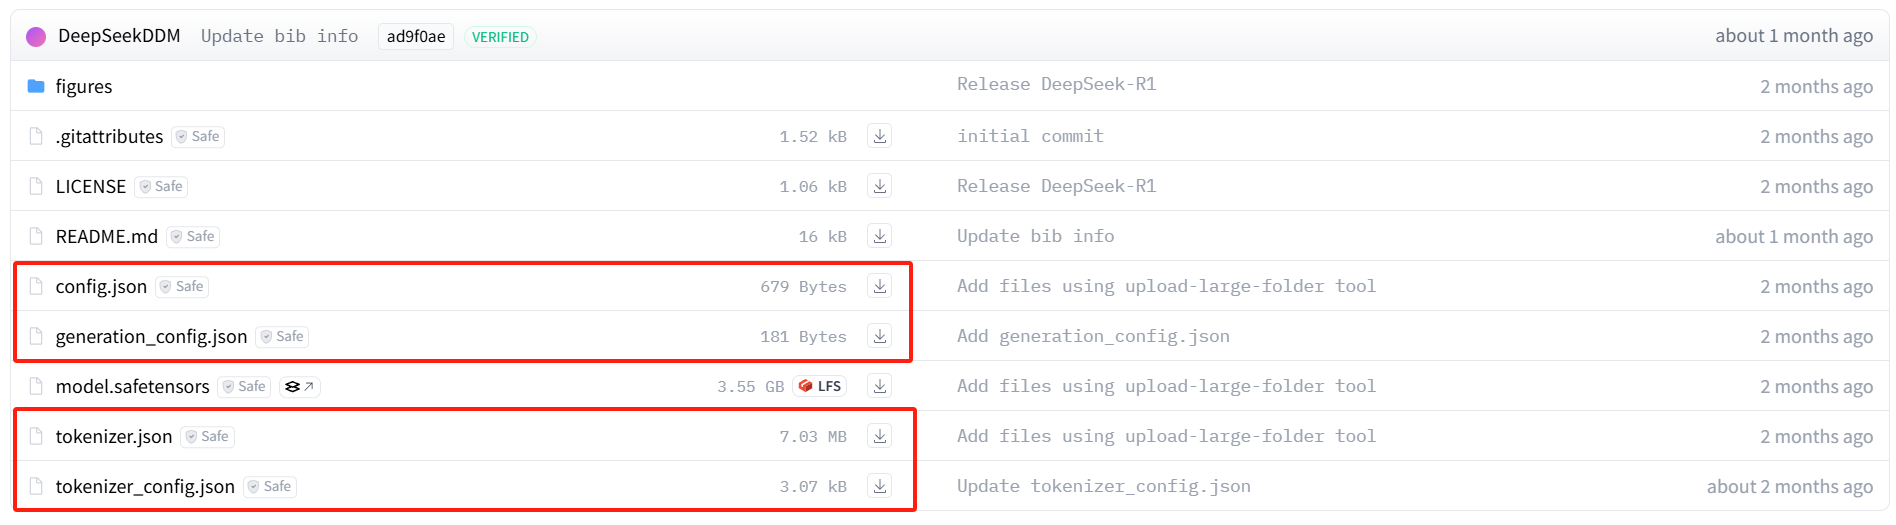
Task: Click the 7.03 MB size of tokenizer.json
Action: [x=813, y=436]
